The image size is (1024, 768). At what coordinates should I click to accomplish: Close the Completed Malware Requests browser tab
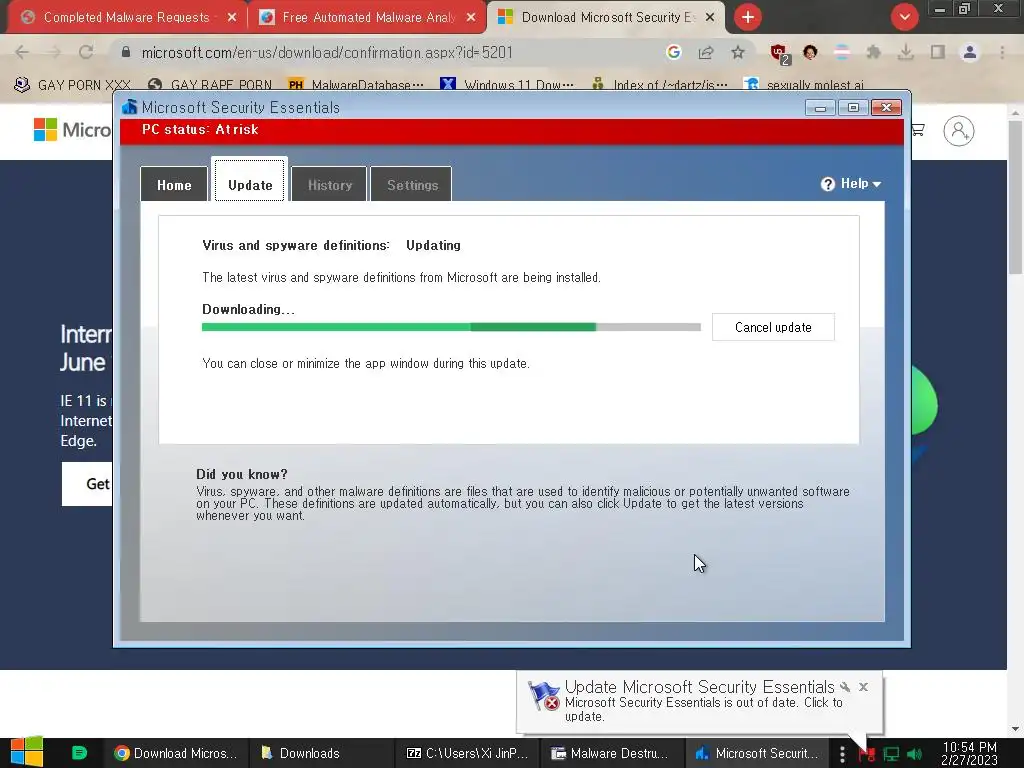(x=232, y=18)
